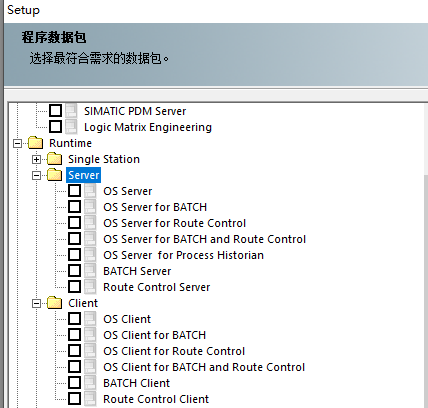Check OS Client for Route Control box
The width and height of the screenshot is (428, 408).
[x=74, y=351]
